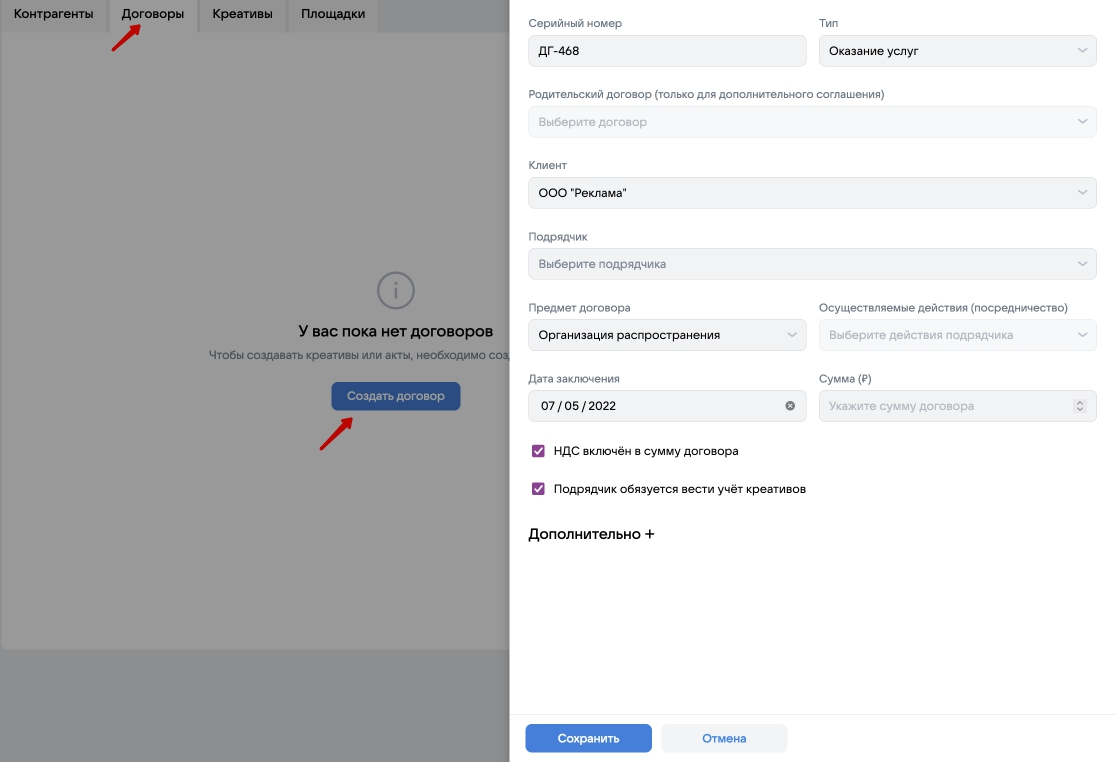Click the Создать договор button

point(396,396)
